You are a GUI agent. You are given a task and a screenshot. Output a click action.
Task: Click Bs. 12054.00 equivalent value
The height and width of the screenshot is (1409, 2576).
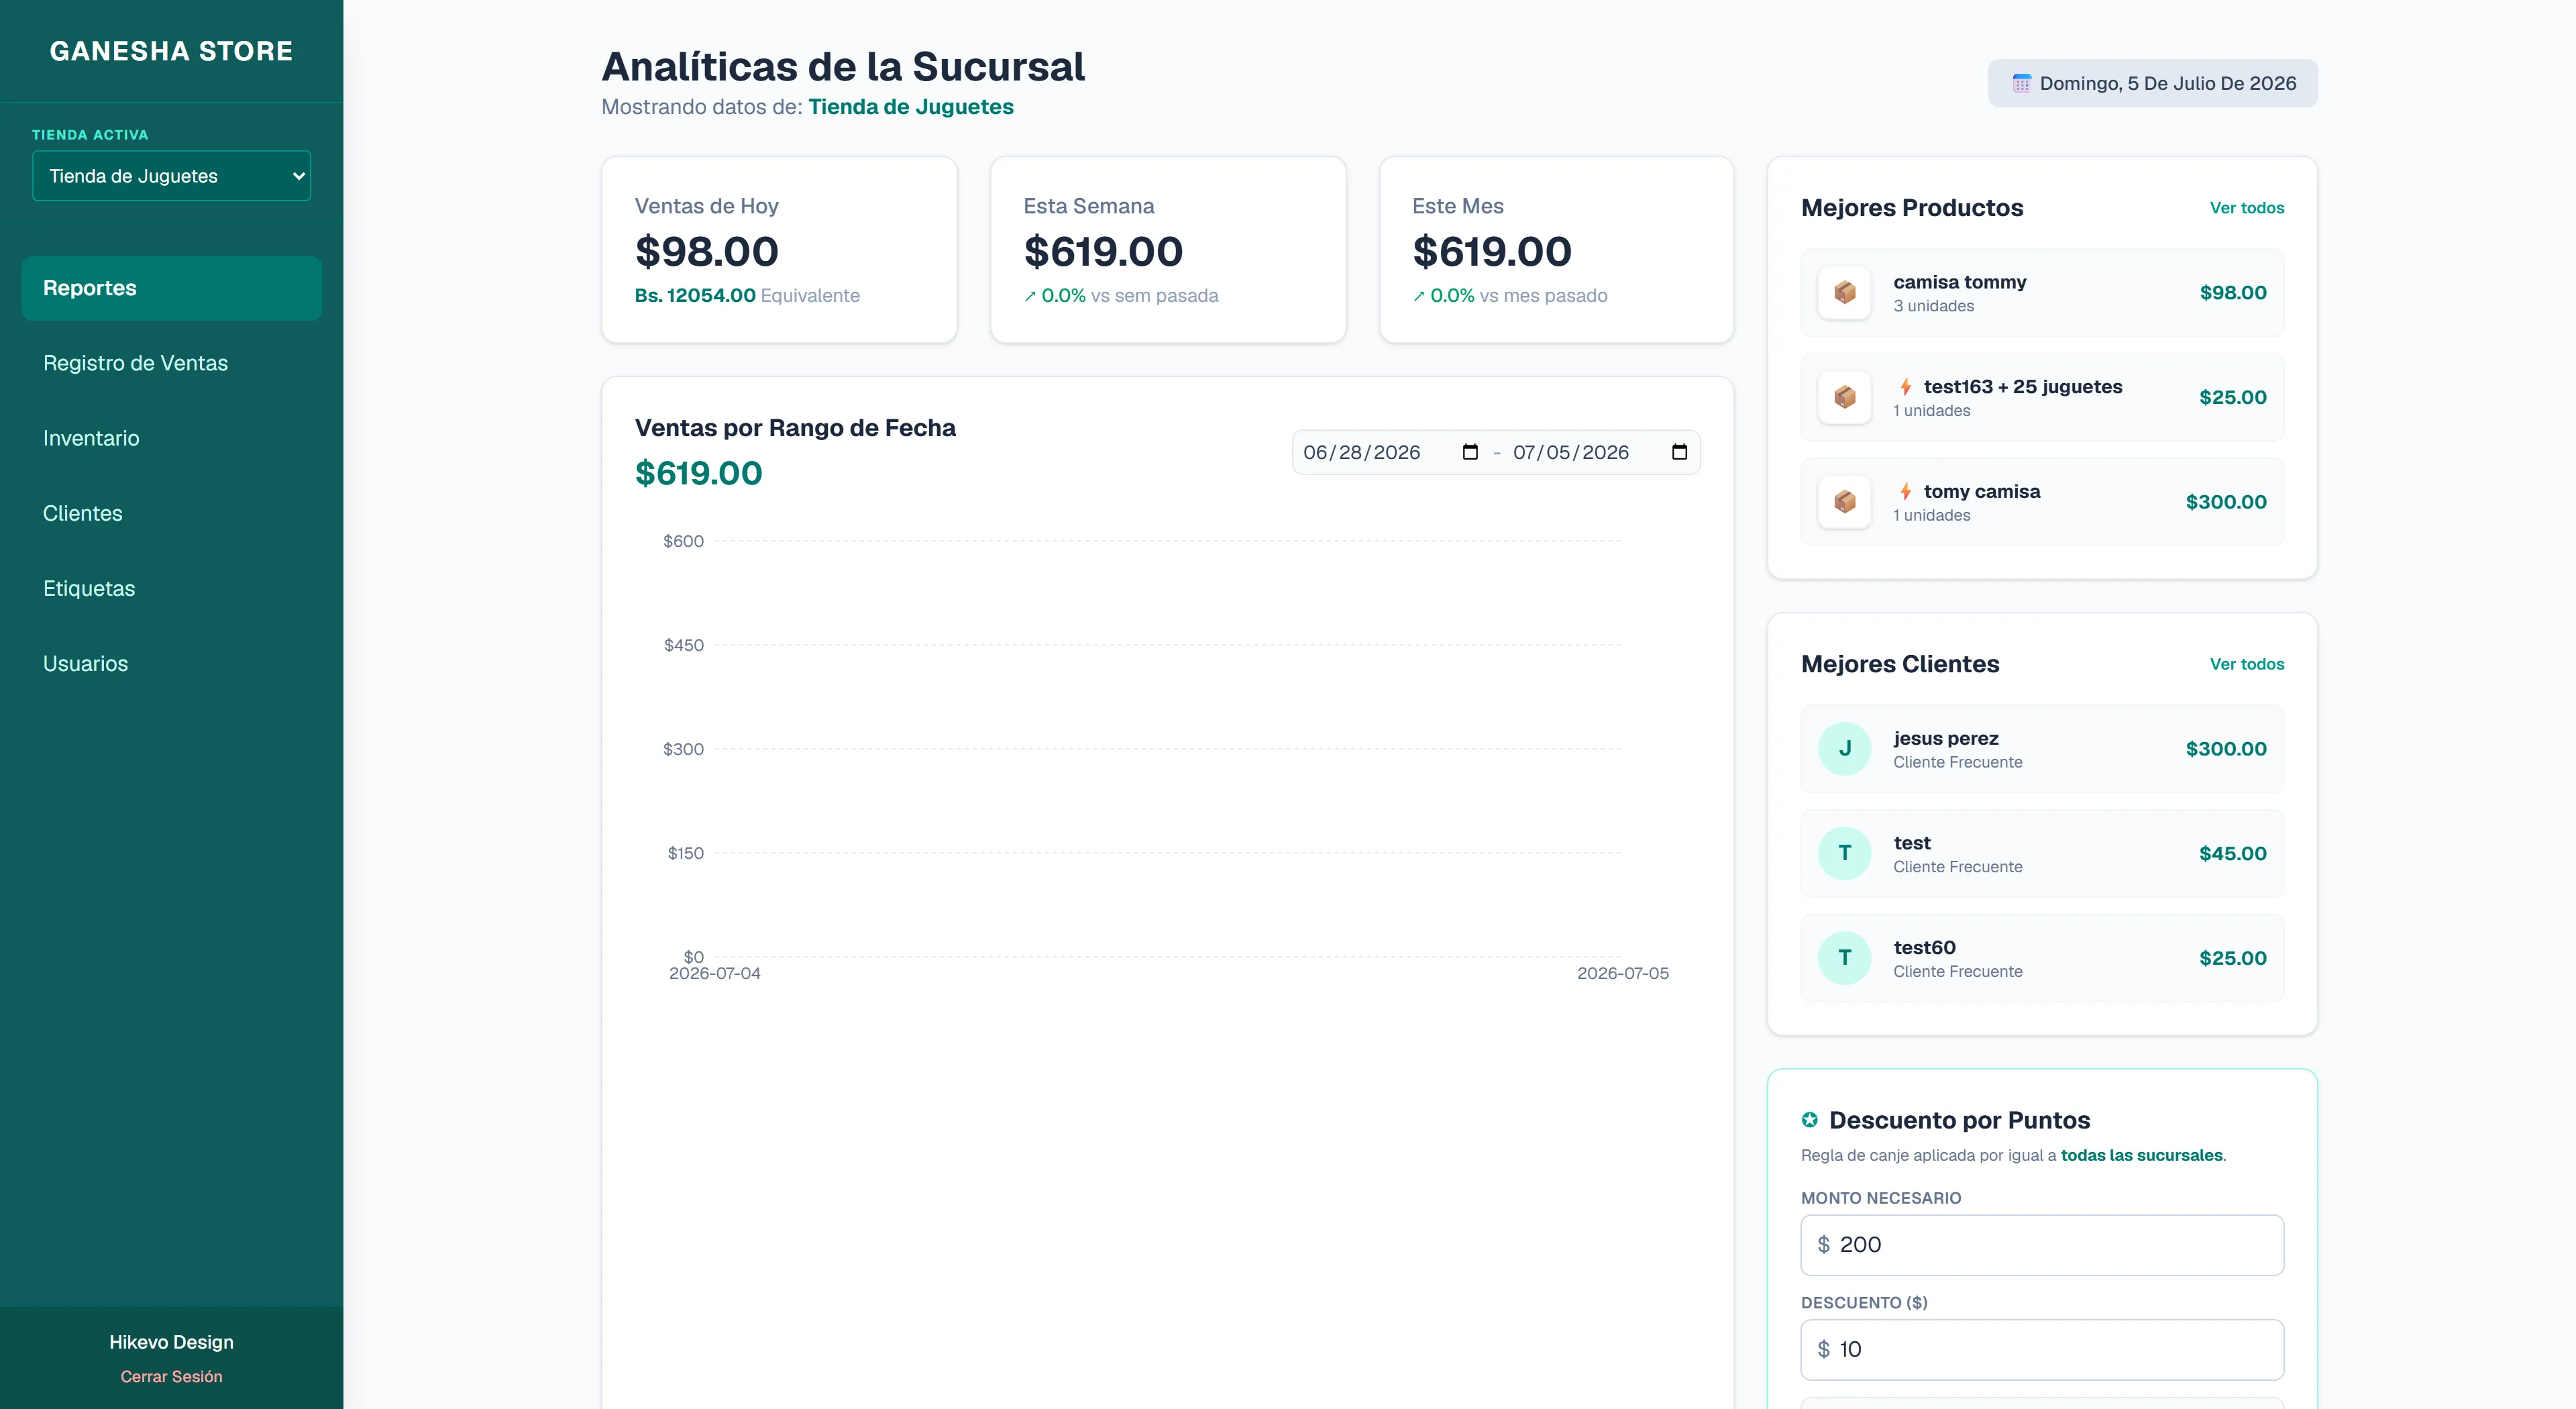pos(695,295)
